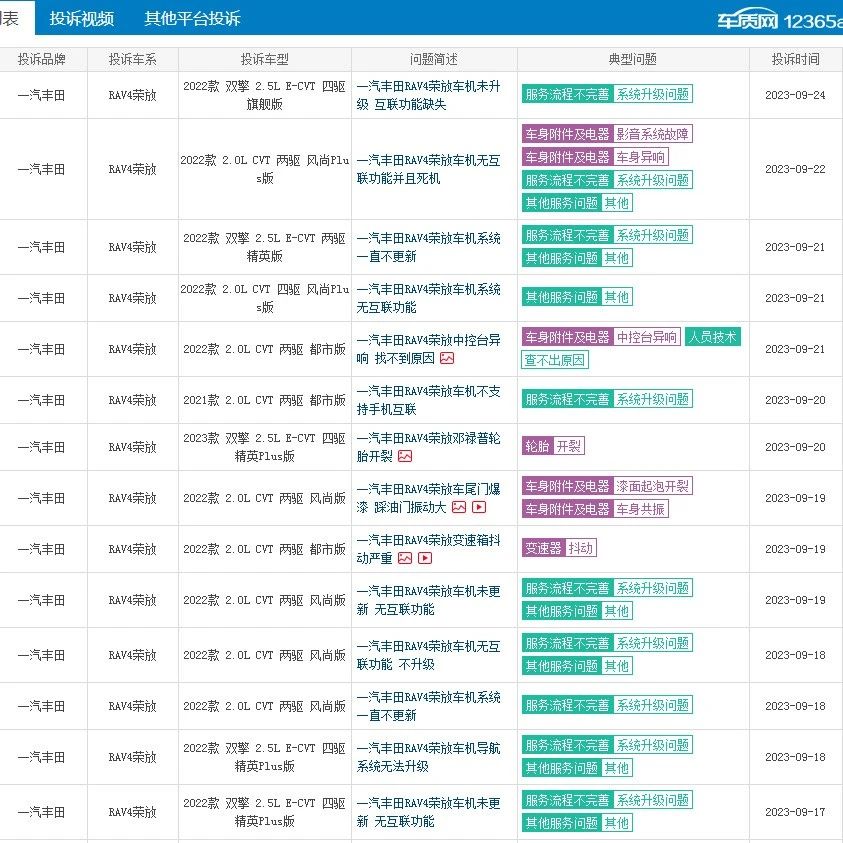The width and height of the screenshot is (843, 843).
Task: Click 其他服务问题 tag in 2023-09-22 row
Action: (561, 203)
